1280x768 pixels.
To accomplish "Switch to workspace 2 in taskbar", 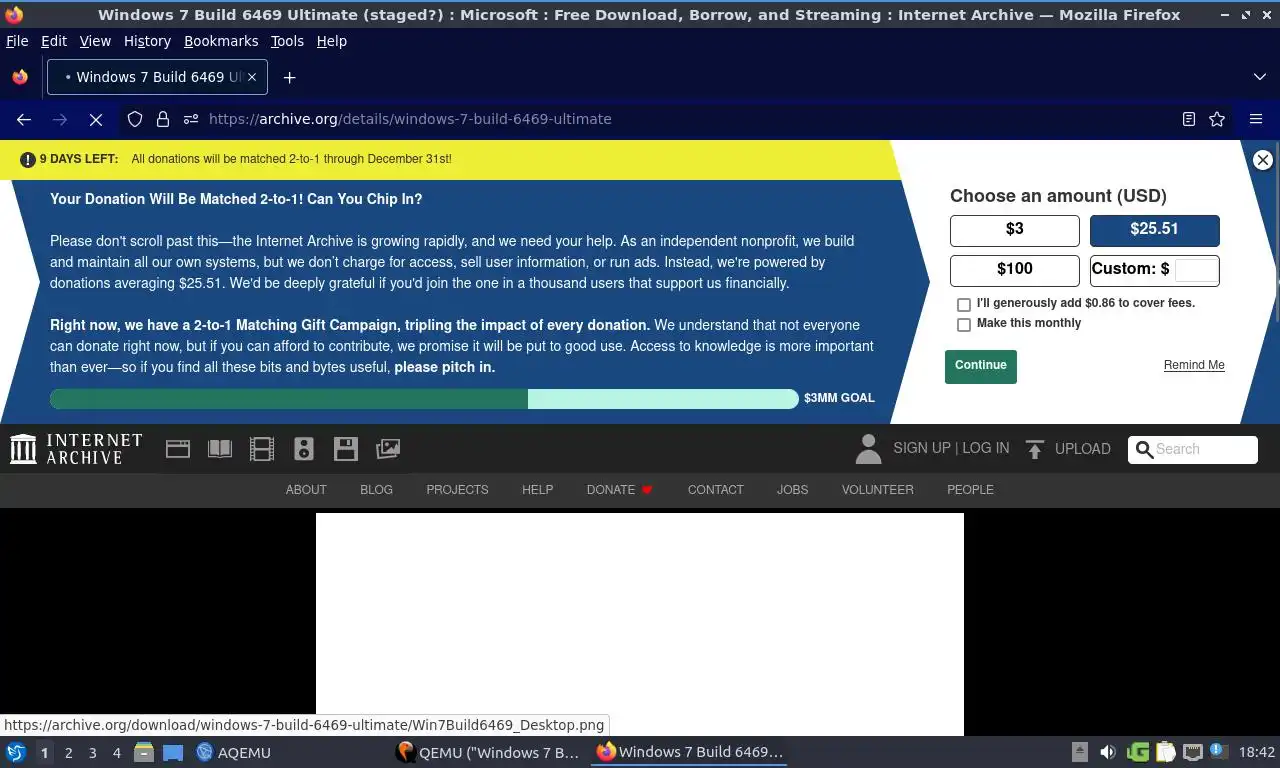I will (x=68, y=753).
